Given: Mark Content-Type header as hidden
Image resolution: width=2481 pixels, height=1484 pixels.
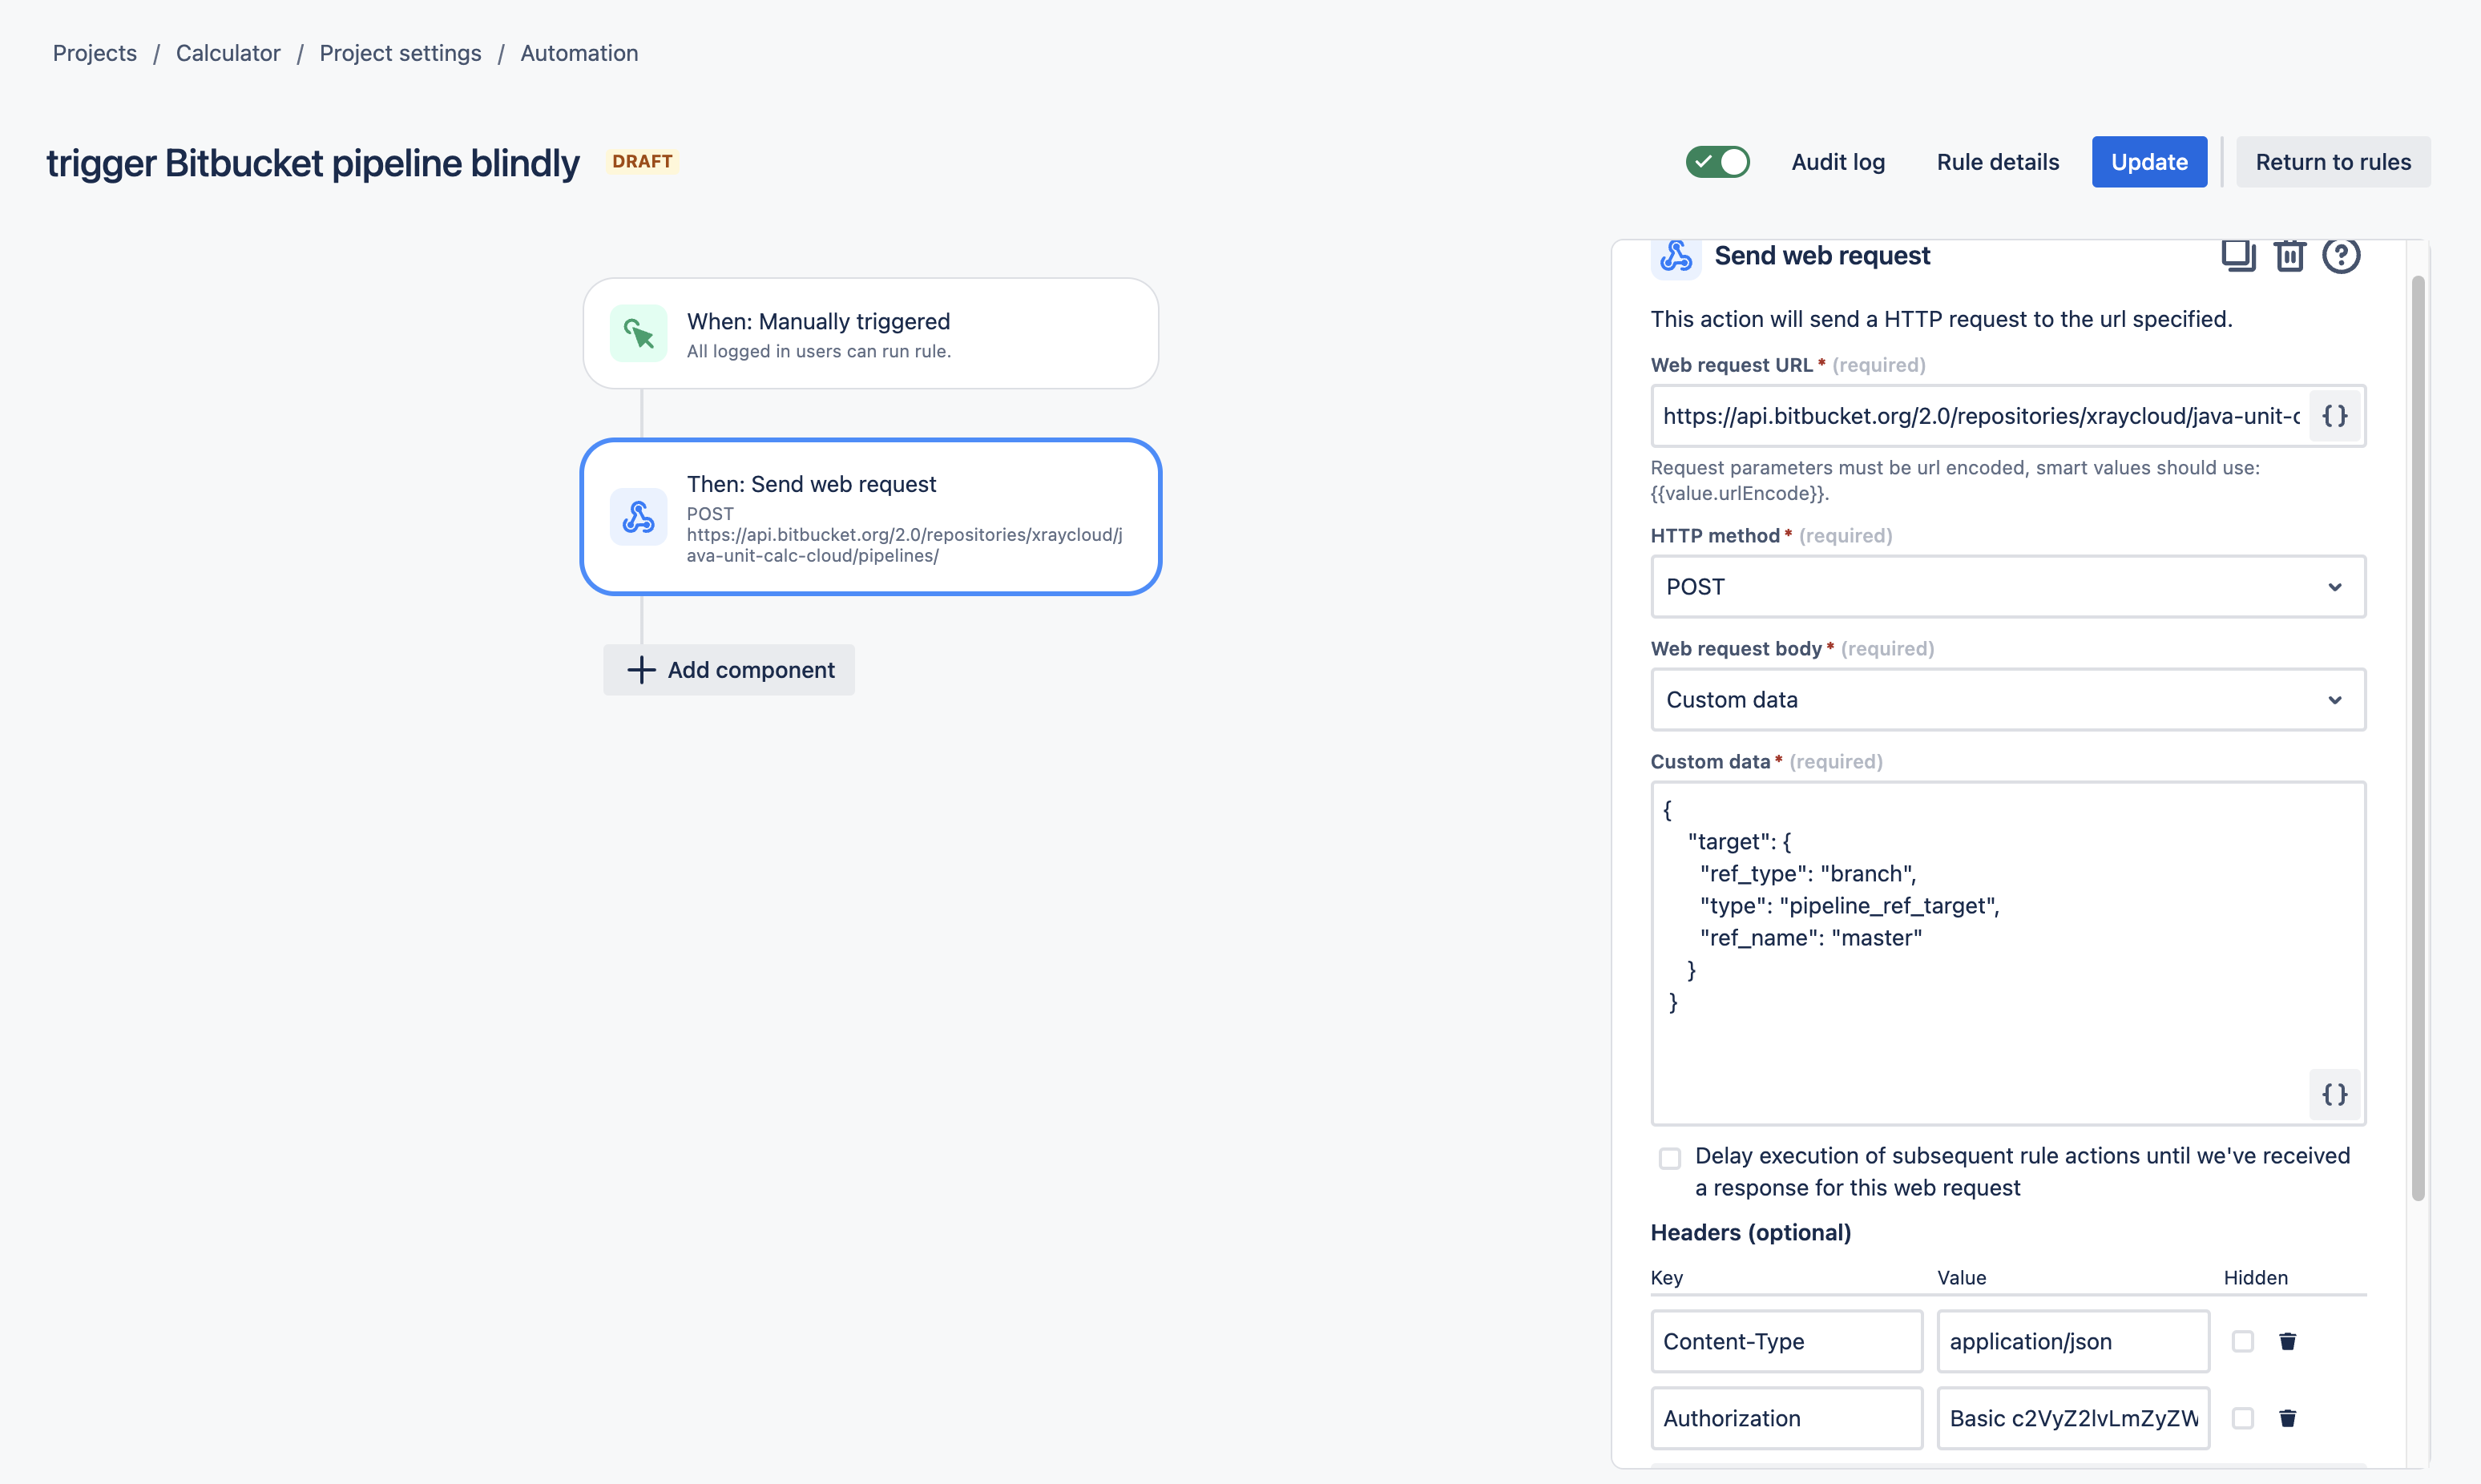Looking at the screenshot, I should coord(2243,1341).
